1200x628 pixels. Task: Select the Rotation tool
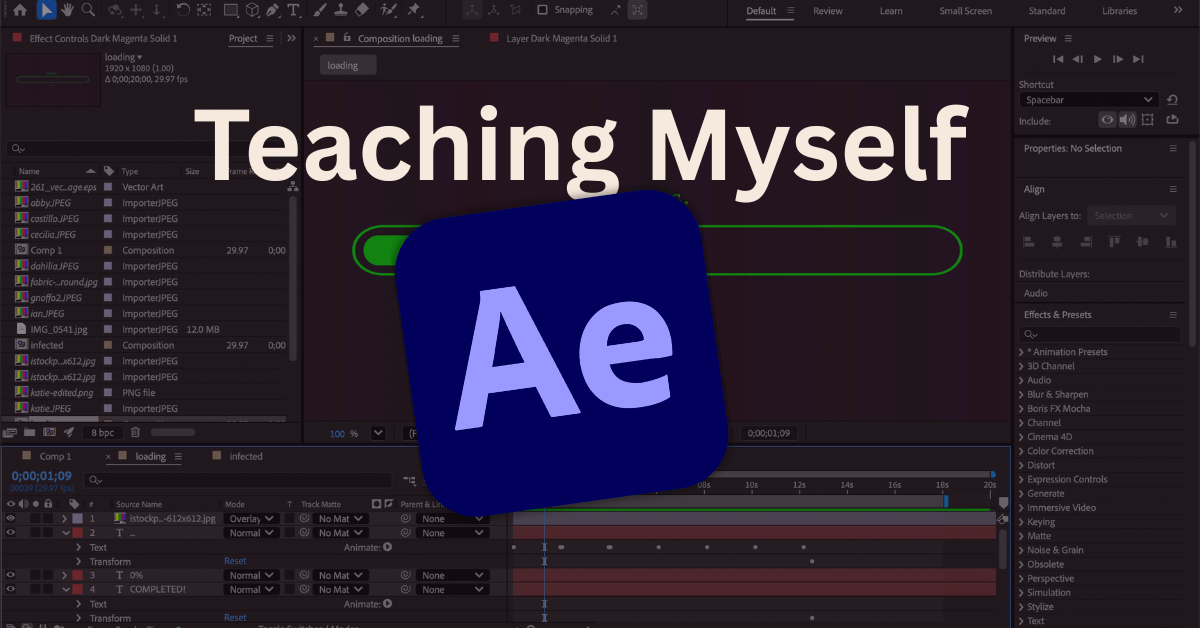(183, 11)
